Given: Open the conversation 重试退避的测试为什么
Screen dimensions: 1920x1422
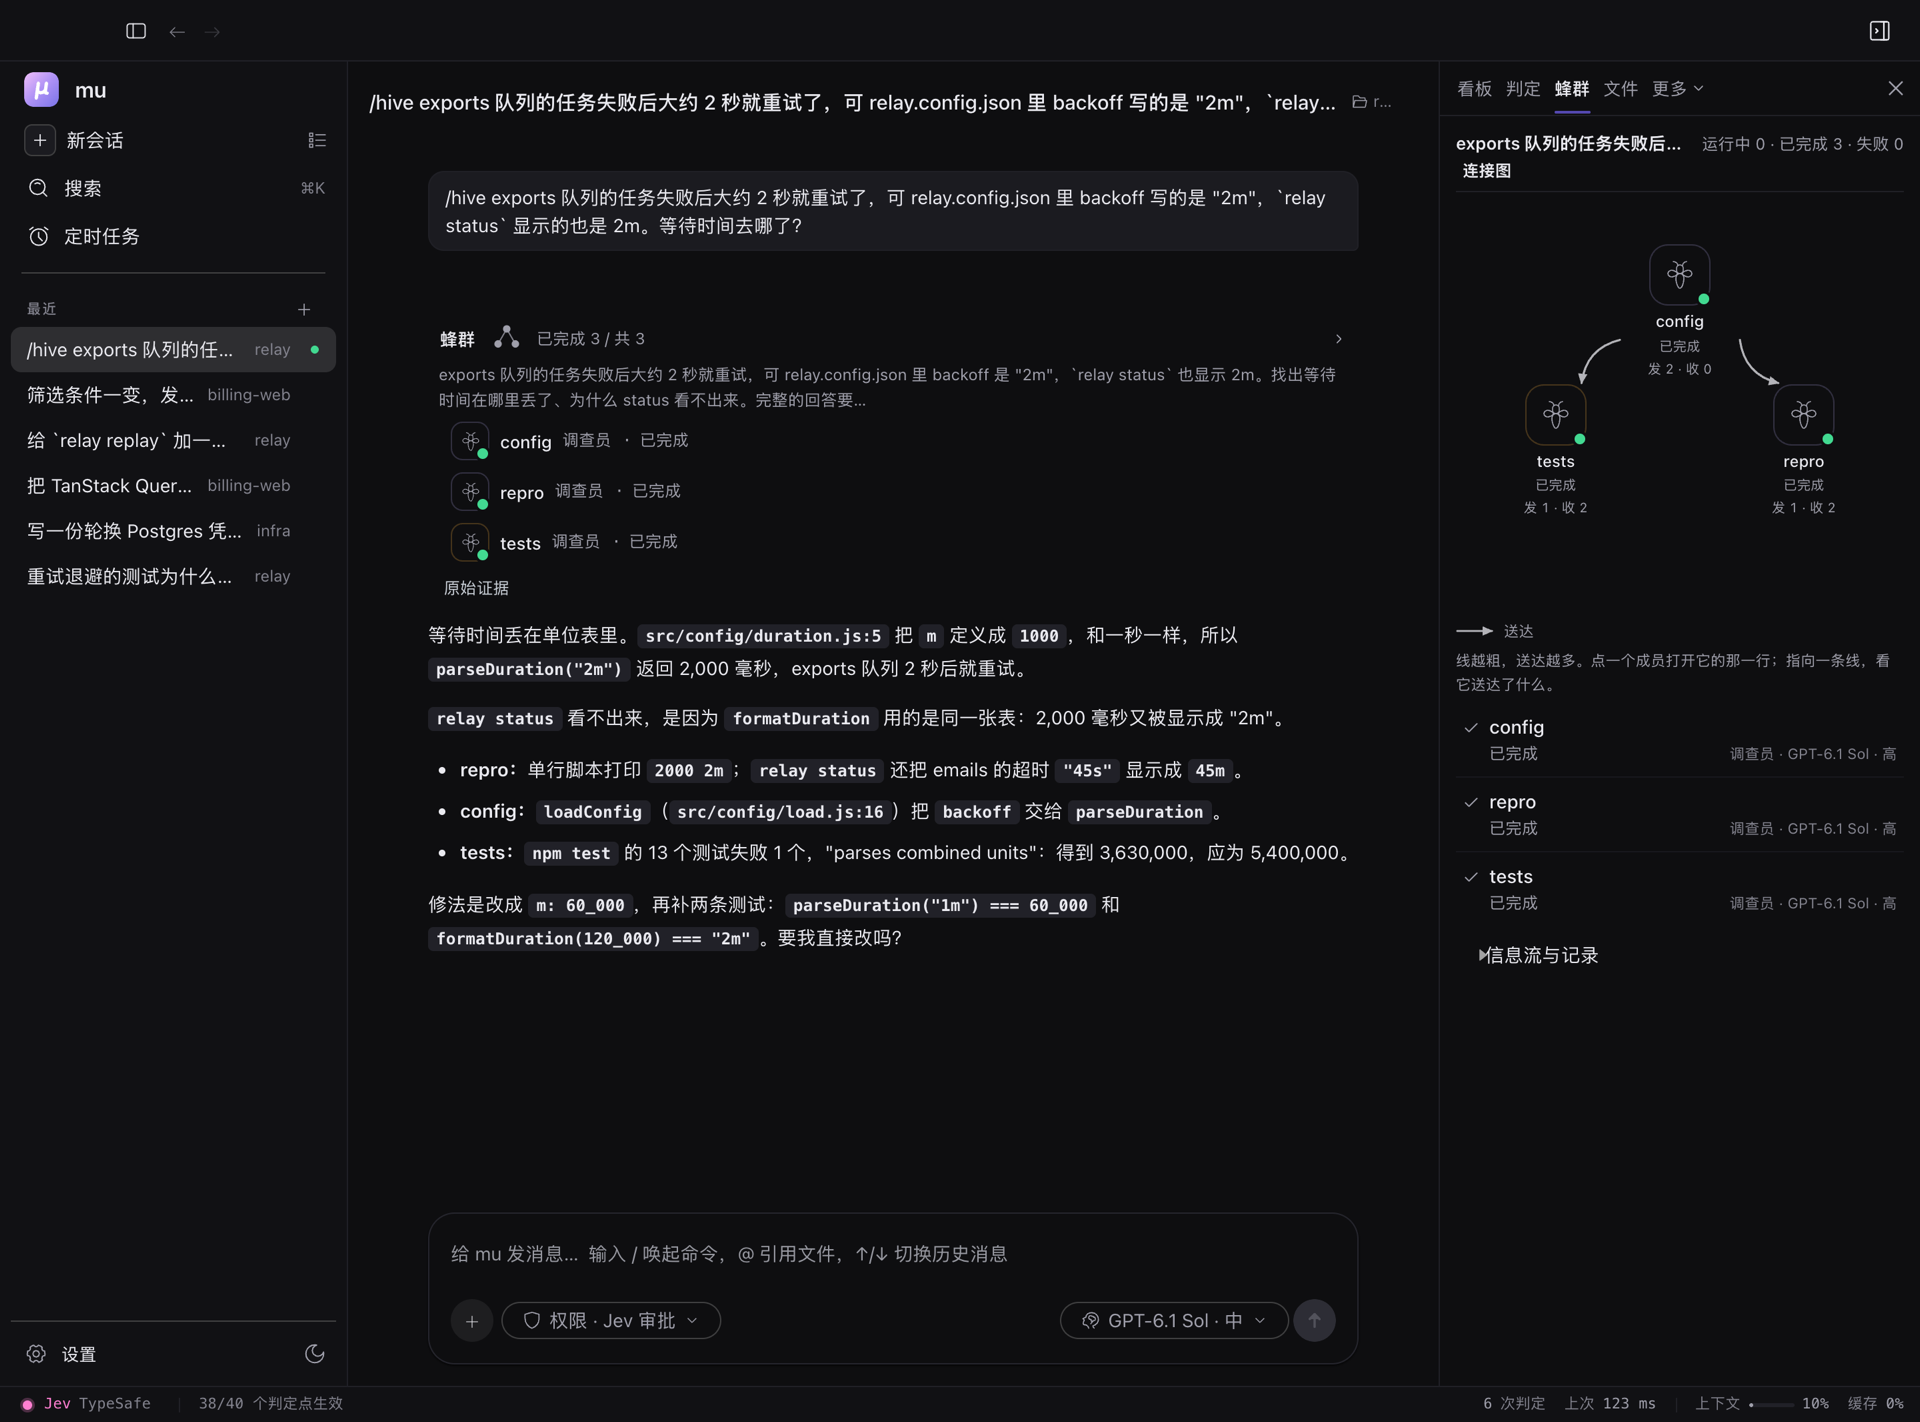Looking at the screenshot, I should click(x=173, y=576).
